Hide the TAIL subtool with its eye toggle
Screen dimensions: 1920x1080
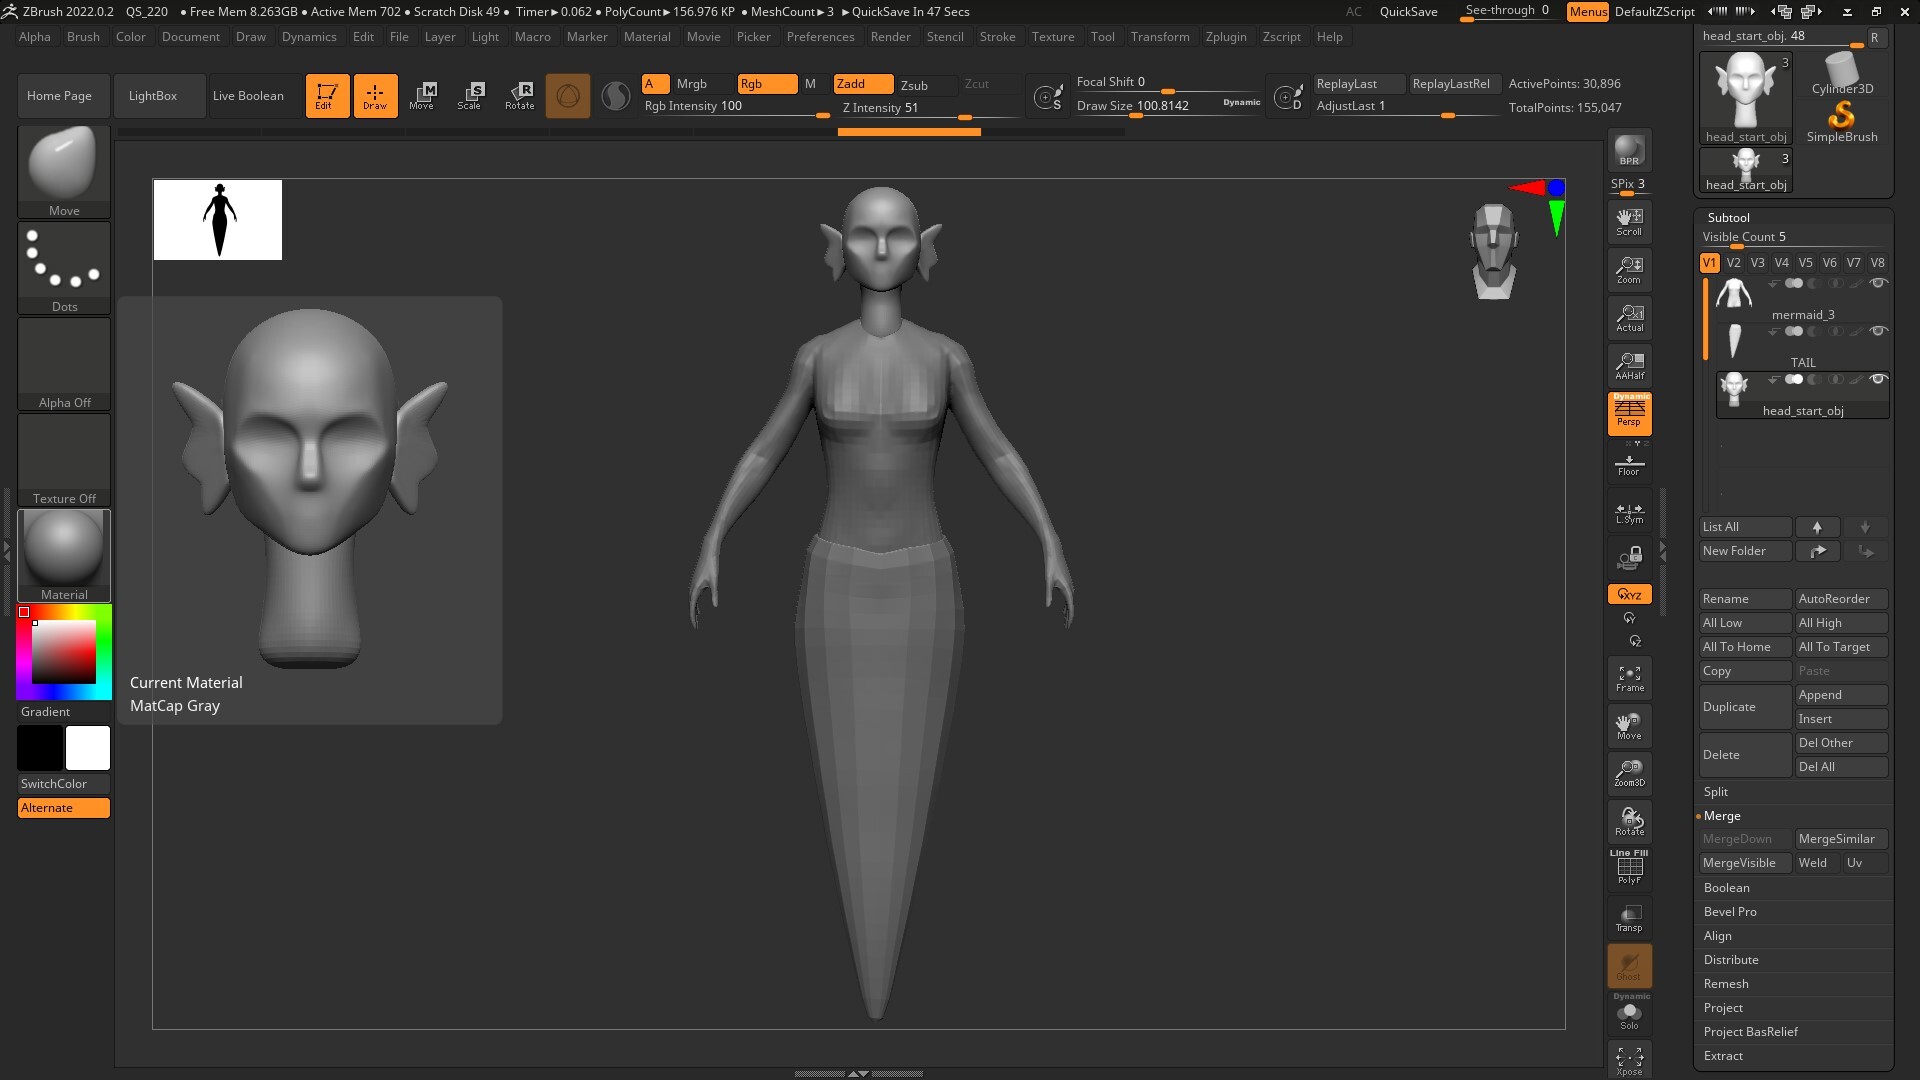click(x=1879, y=331)
